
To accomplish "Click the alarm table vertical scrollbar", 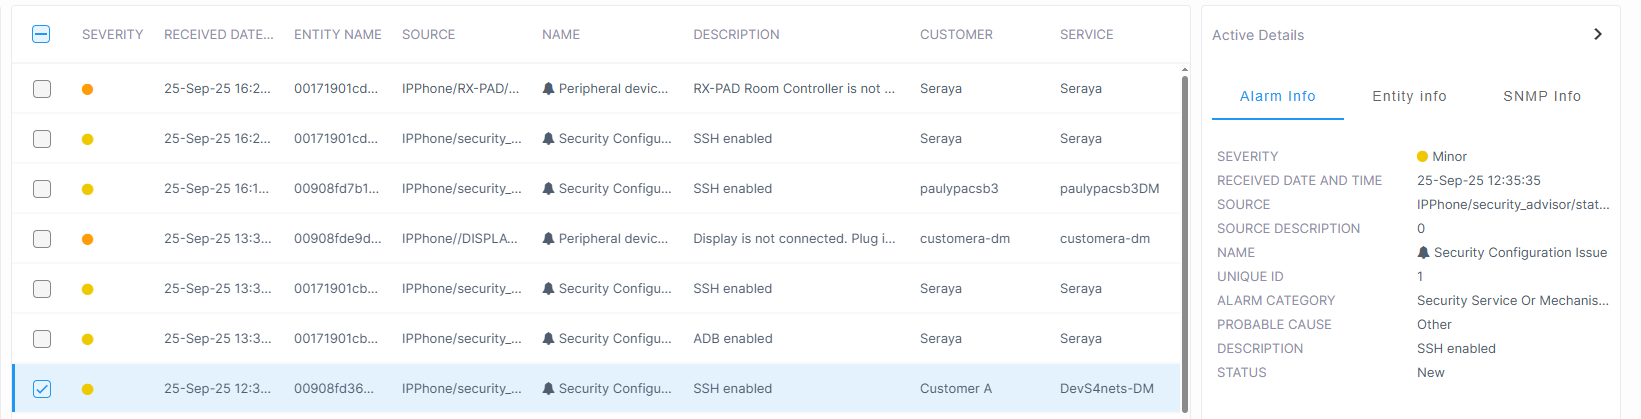I will click(1185, 240).
